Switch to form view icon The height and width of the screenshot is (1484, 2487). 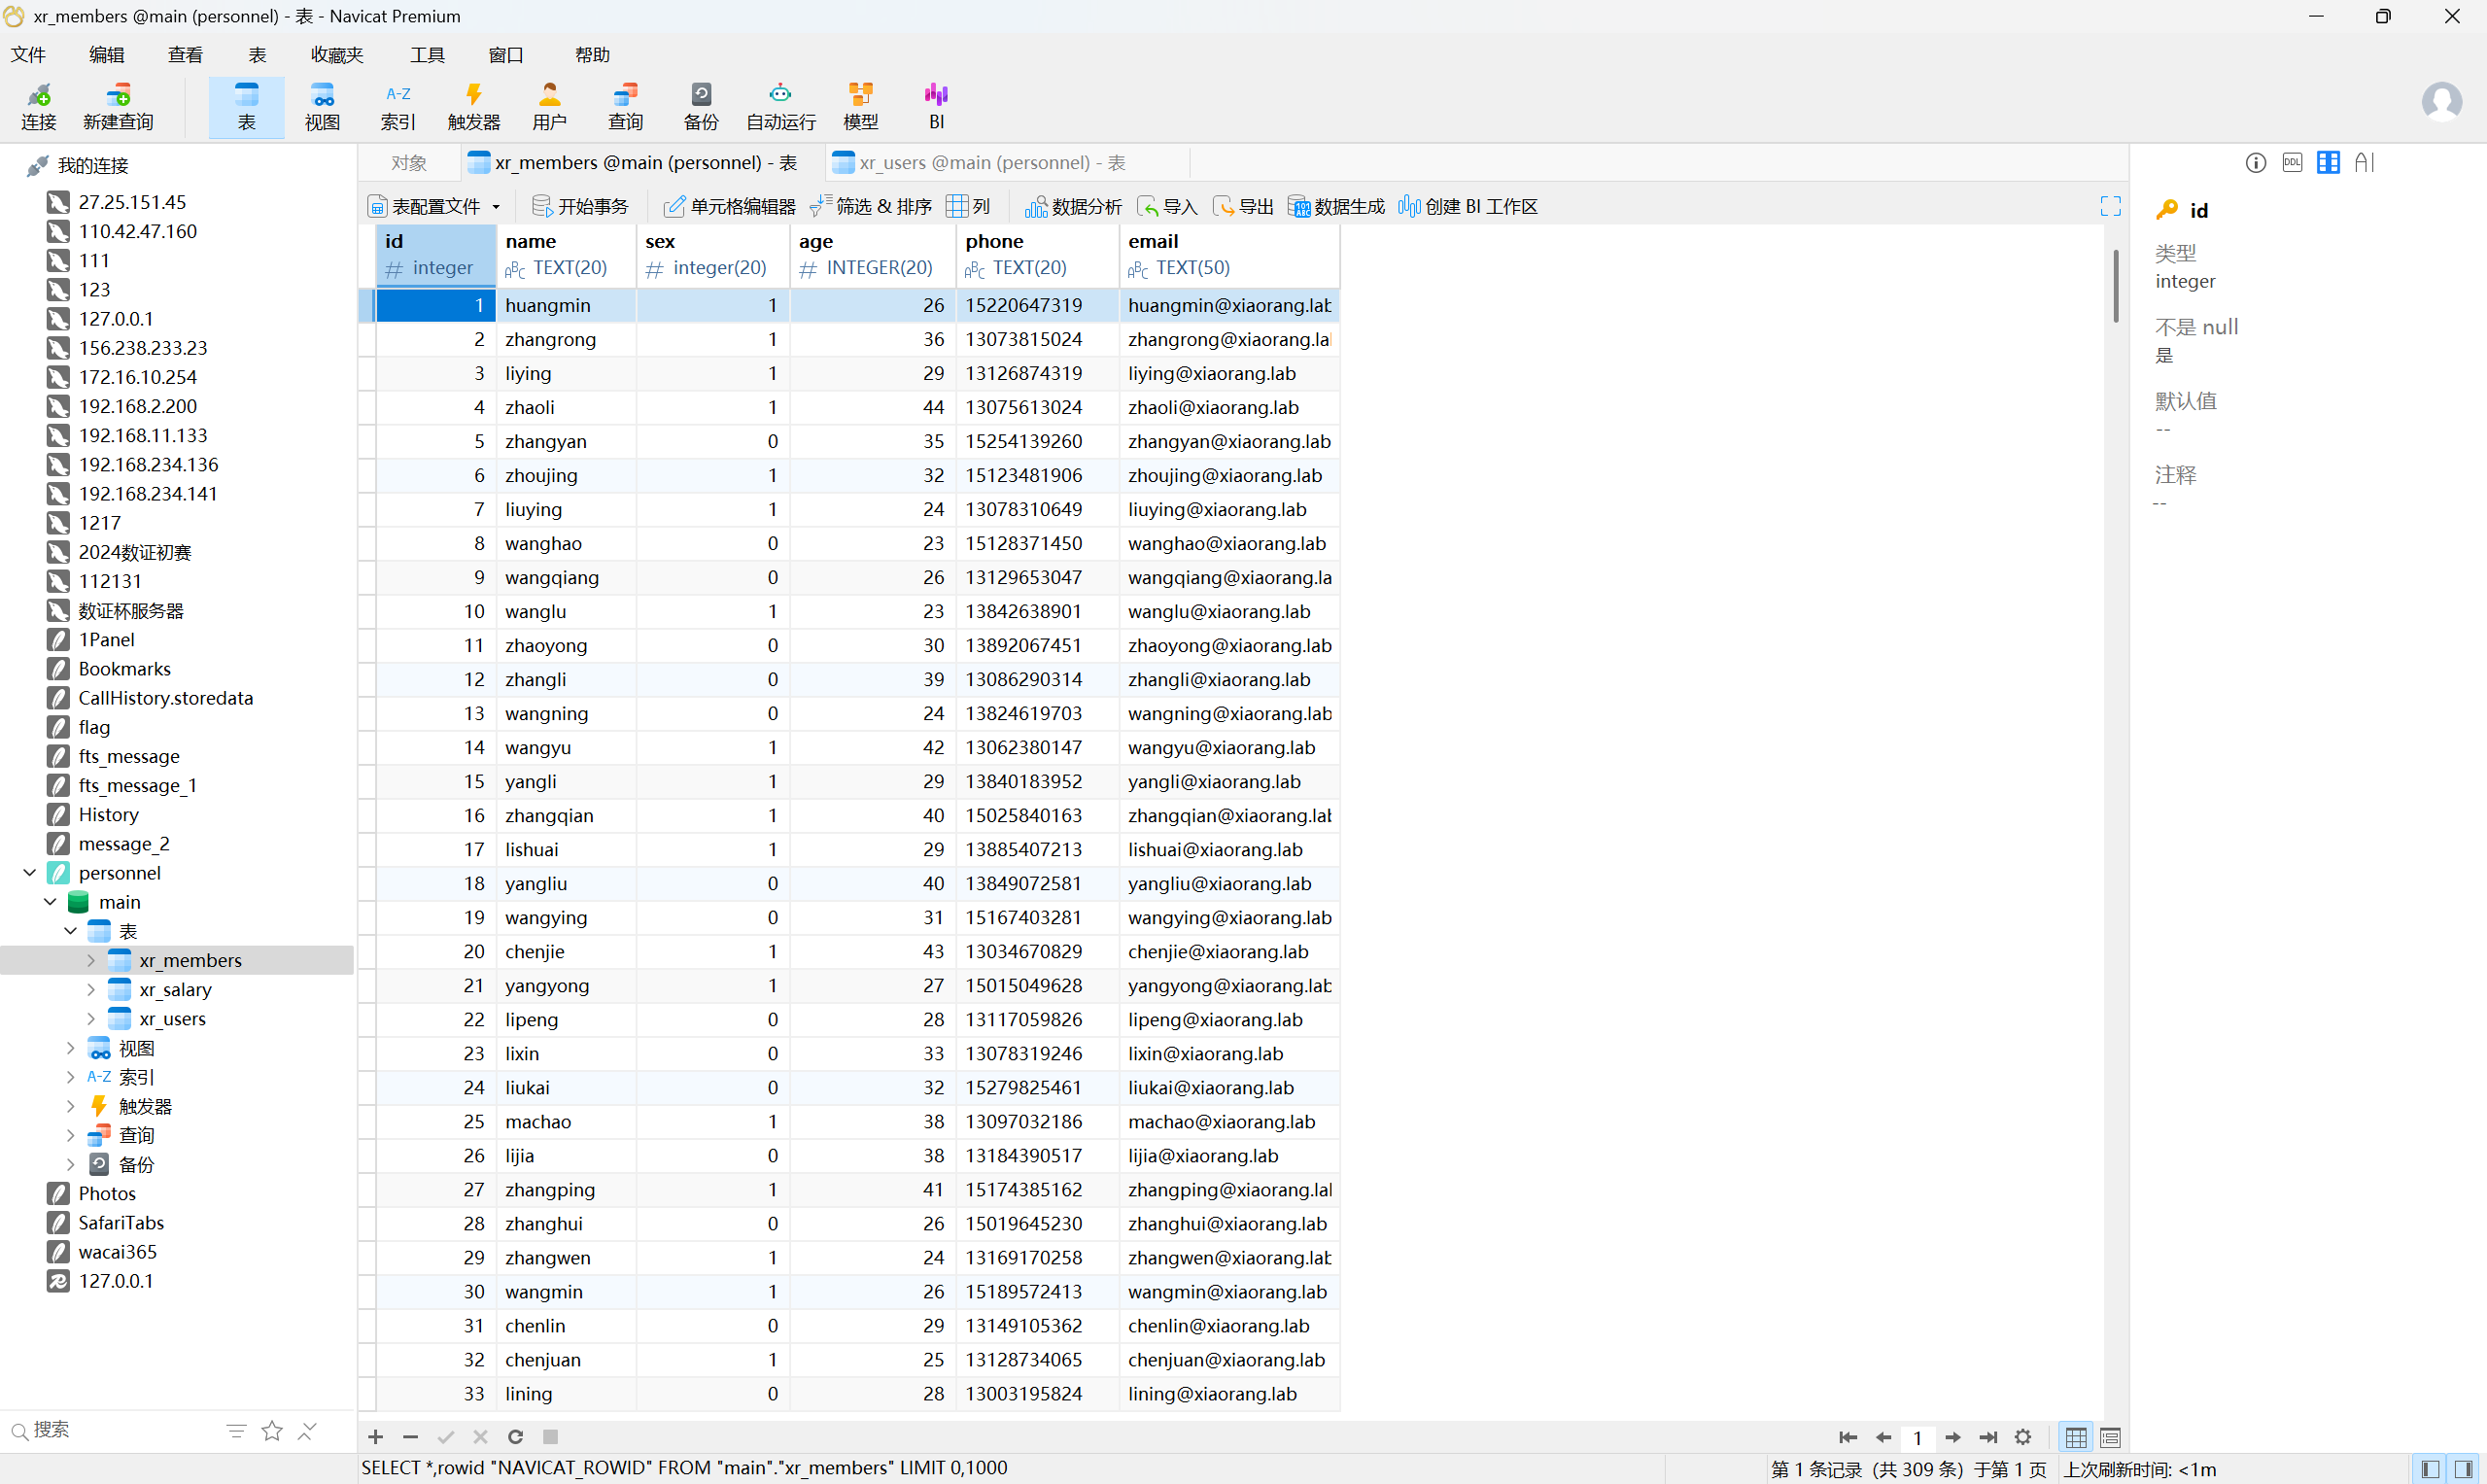(x=2110, y=1438)
